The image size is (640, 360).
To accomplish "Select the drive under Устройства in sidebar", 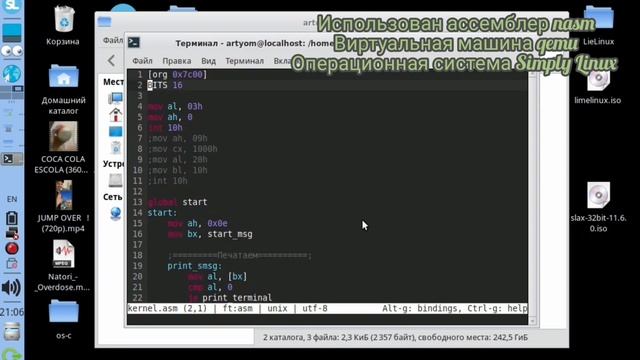I will click(x=116, y=180).
